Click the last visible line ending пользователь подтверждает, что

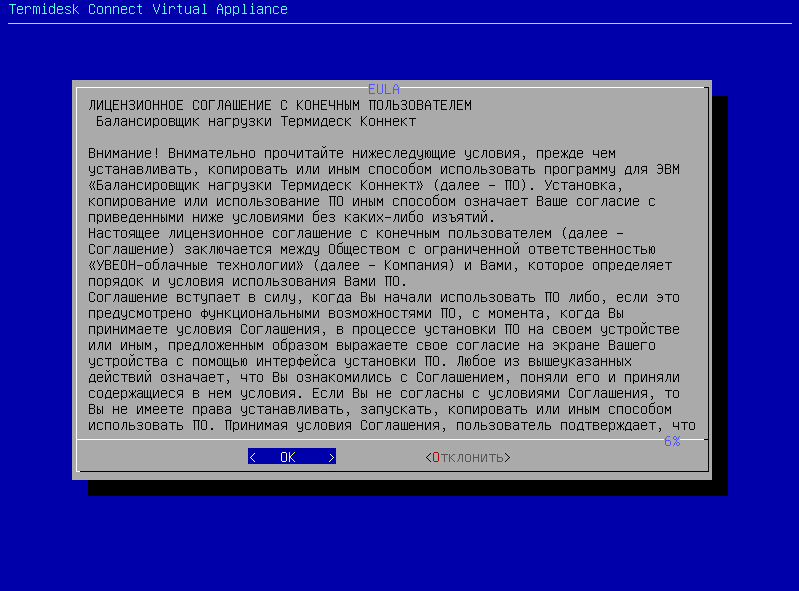click(x=392, y=425)
